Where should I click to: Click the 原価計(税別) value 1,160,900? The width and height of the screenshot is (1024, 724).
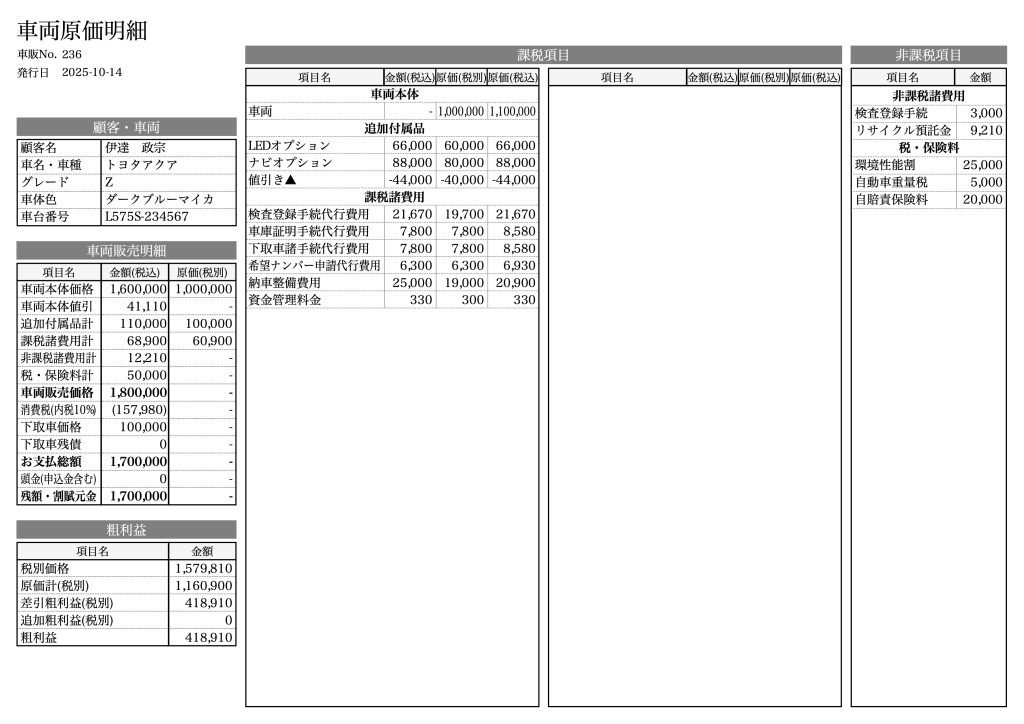click(204, 586)
